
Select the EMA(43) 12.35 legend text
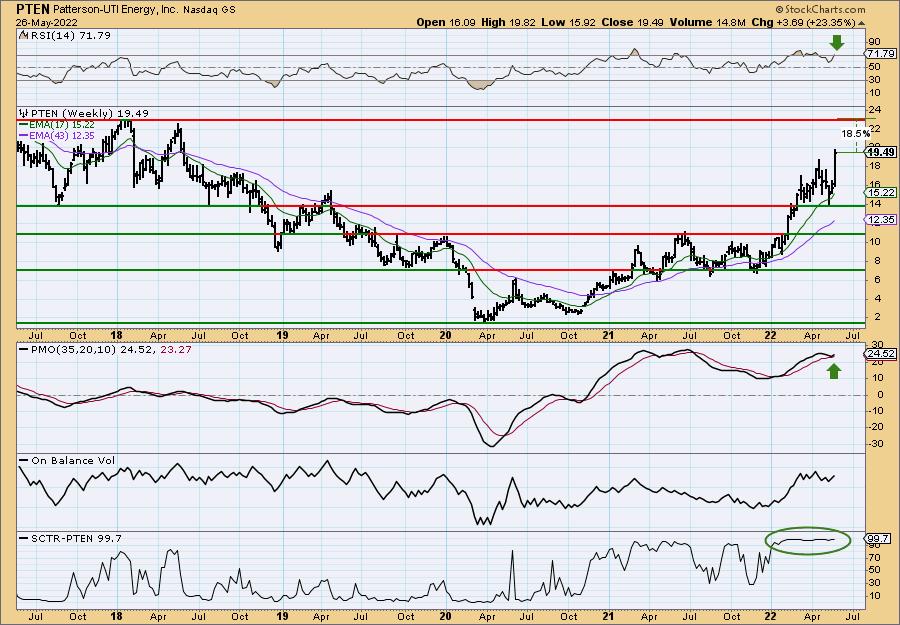[63, 135]
